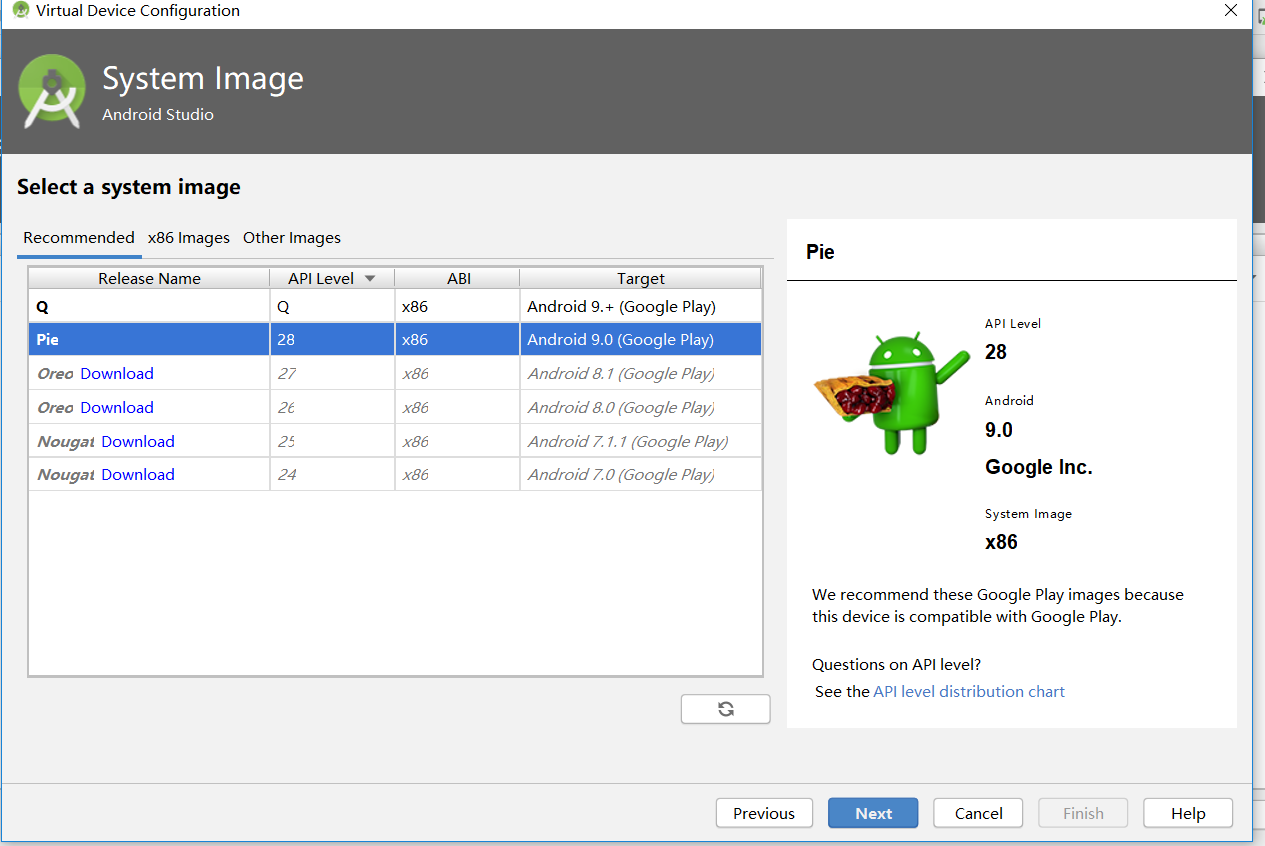Click the Android Pie mascot image
The image size is (1265, 846).
click(x=891, y=394)
